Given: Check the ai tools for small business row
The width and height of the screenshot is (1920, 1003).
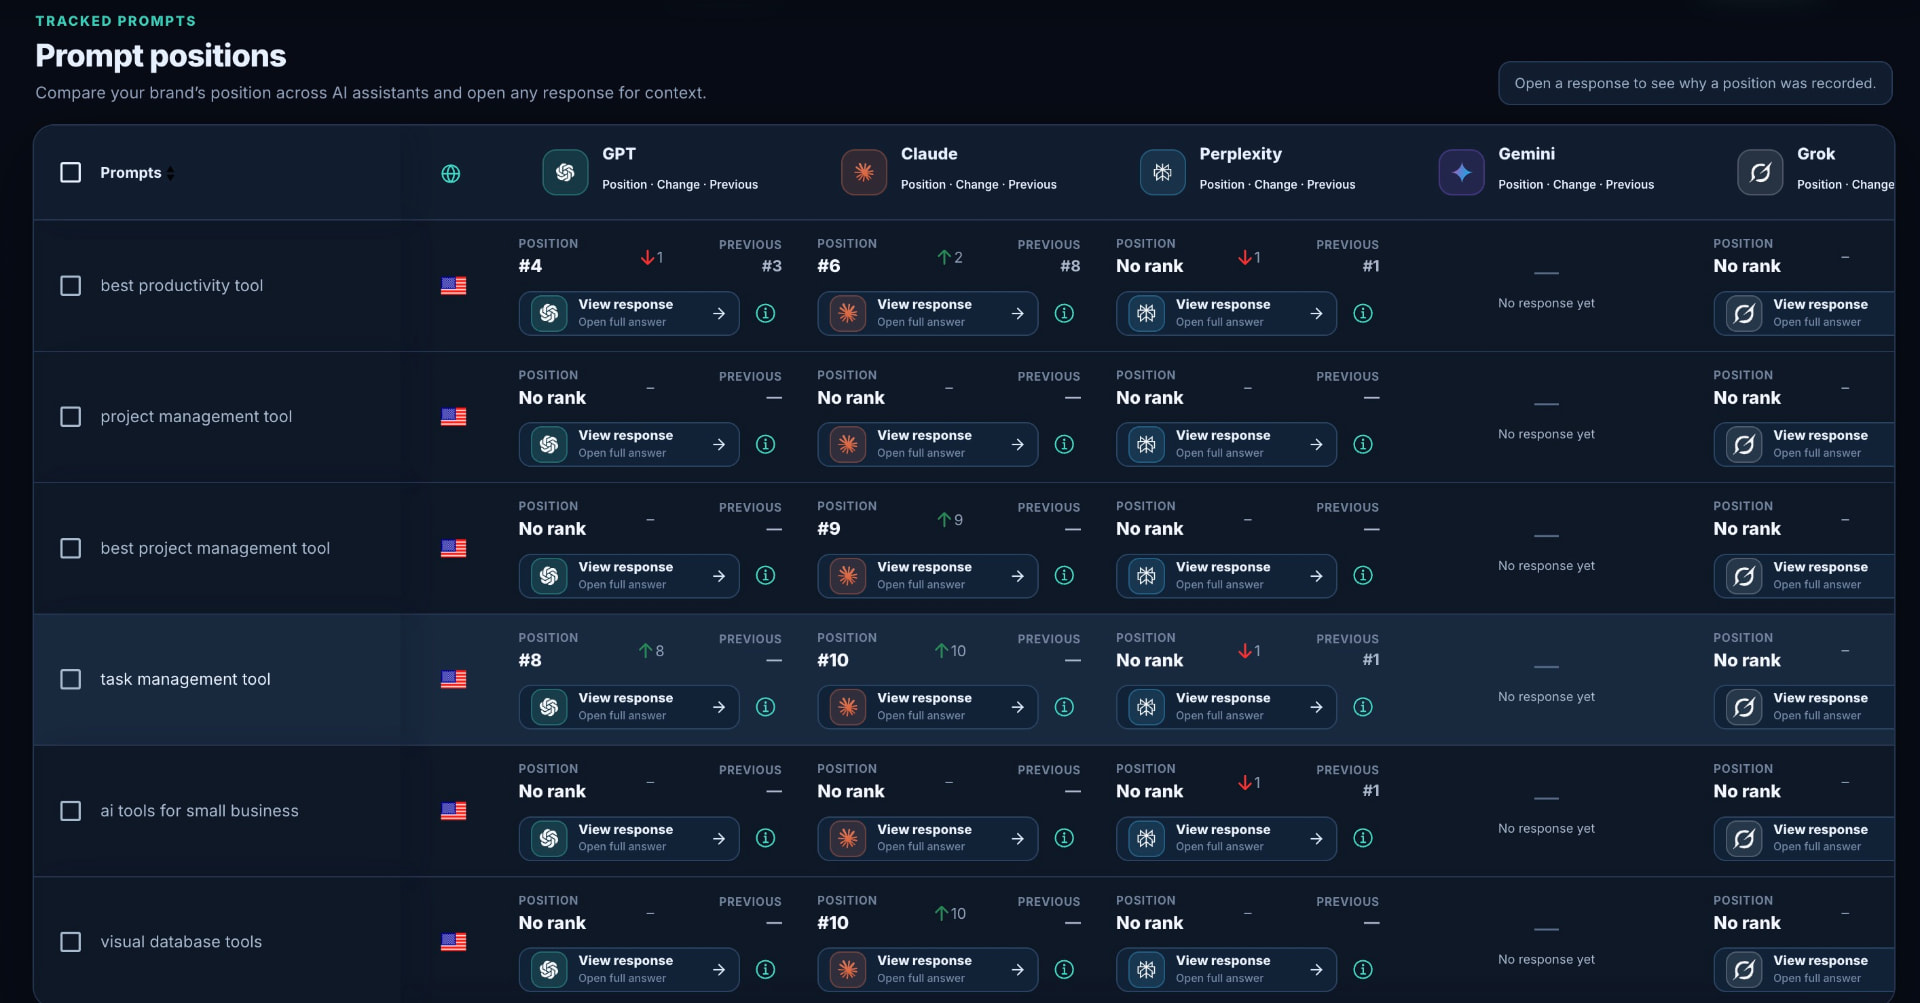Looking at the screenshot, I should pos(71,811).
